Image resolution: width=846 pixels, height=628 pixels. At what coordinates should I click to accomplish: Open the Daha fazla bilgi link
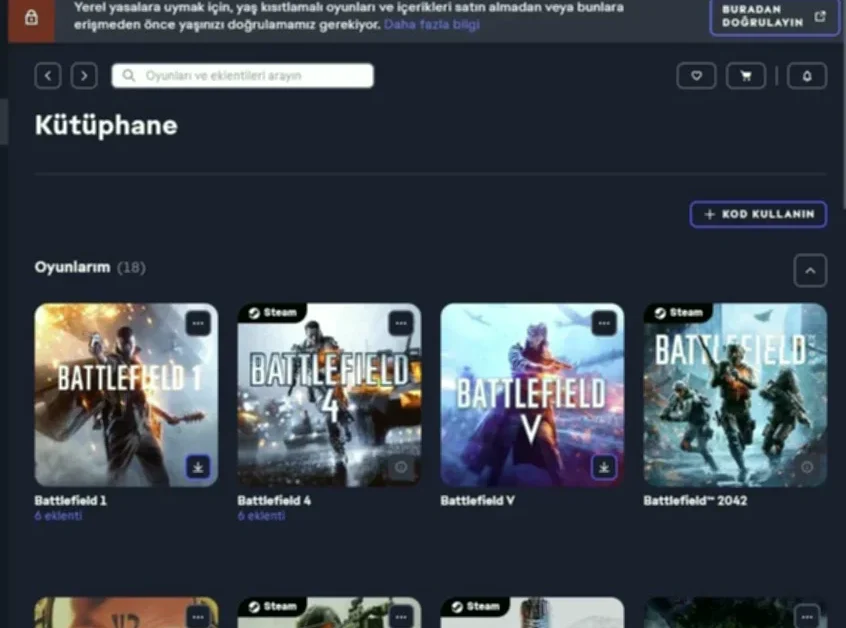tap(431, 24)
